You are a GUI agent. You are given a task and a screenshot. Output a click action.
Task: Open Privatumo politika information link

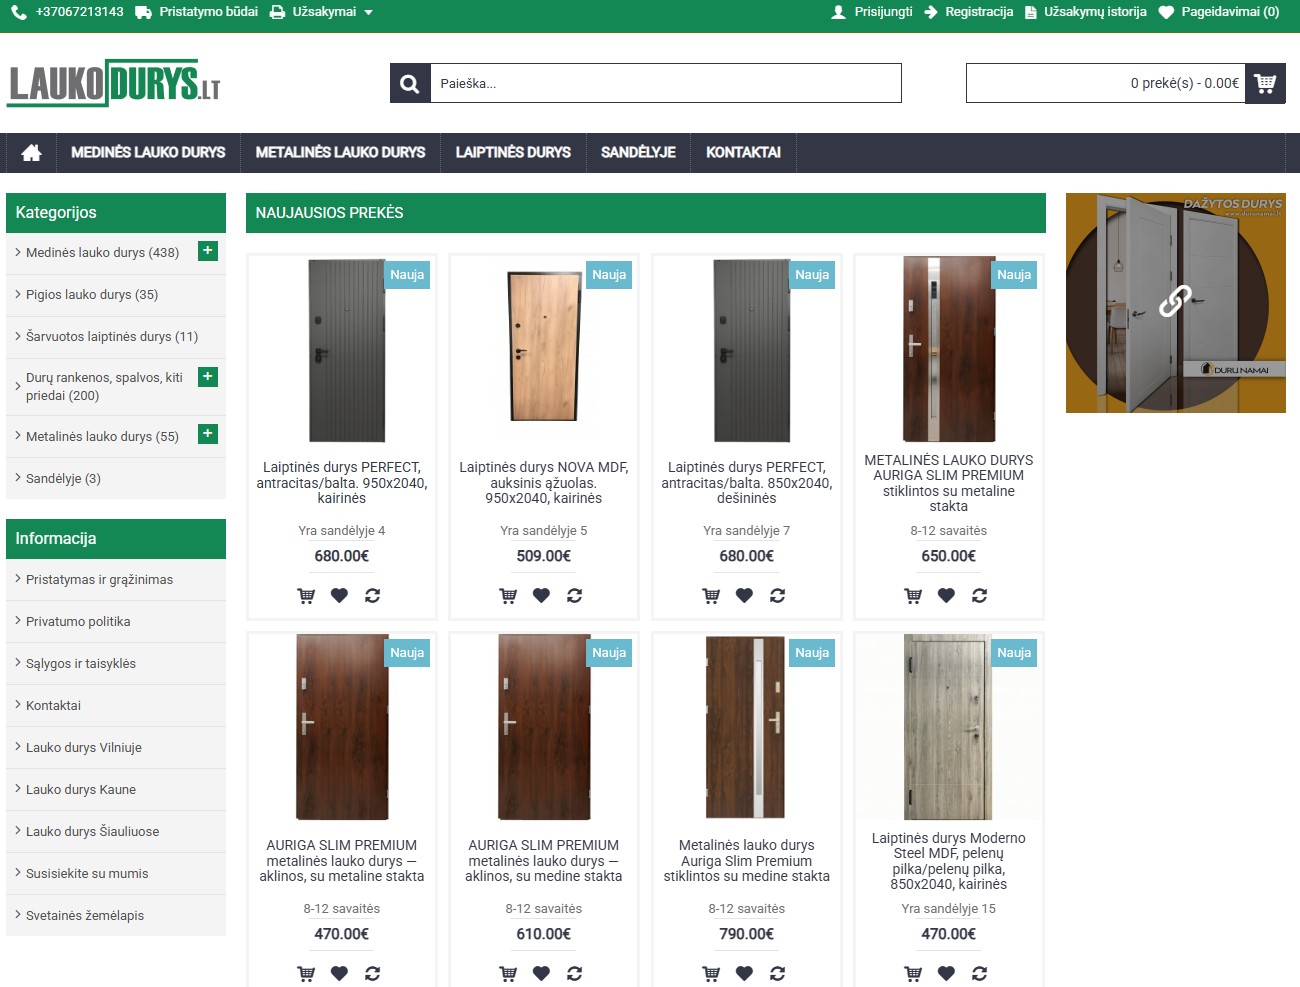tap(78, 622)
